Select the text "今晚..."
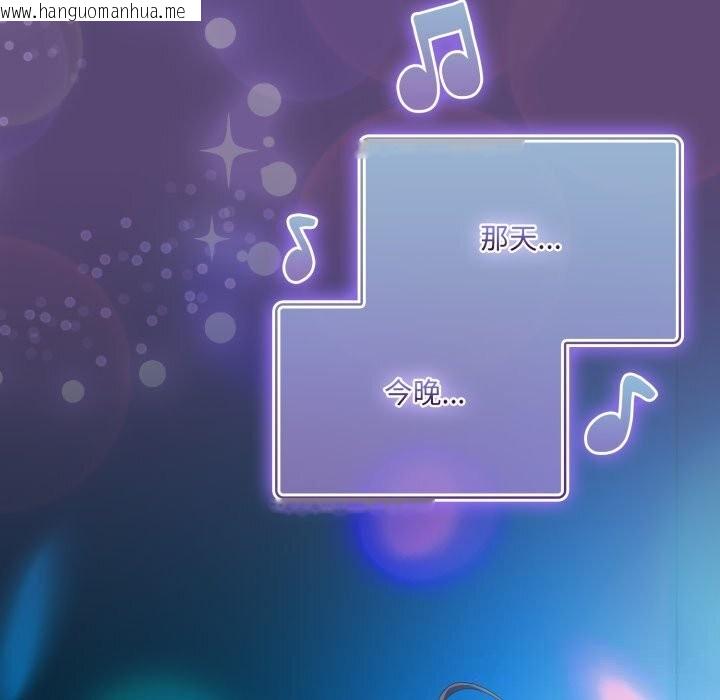This screenshot has height=700, width=720. 424,394
